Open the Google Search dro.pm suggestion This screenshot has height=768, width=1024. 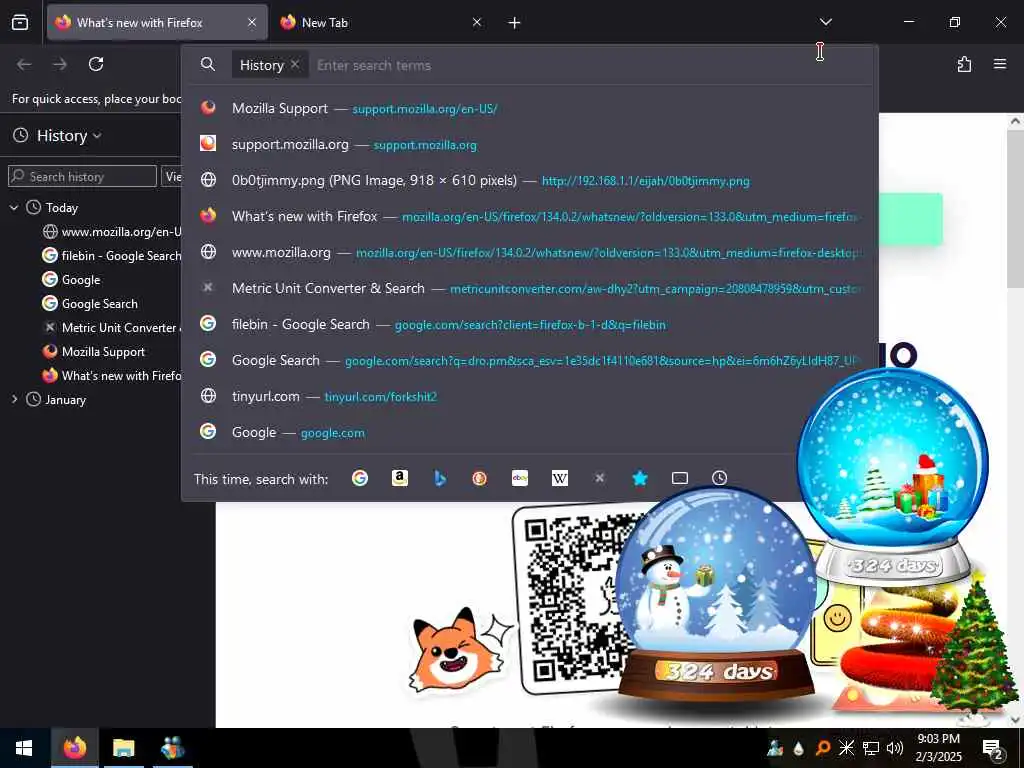point(530,360)
